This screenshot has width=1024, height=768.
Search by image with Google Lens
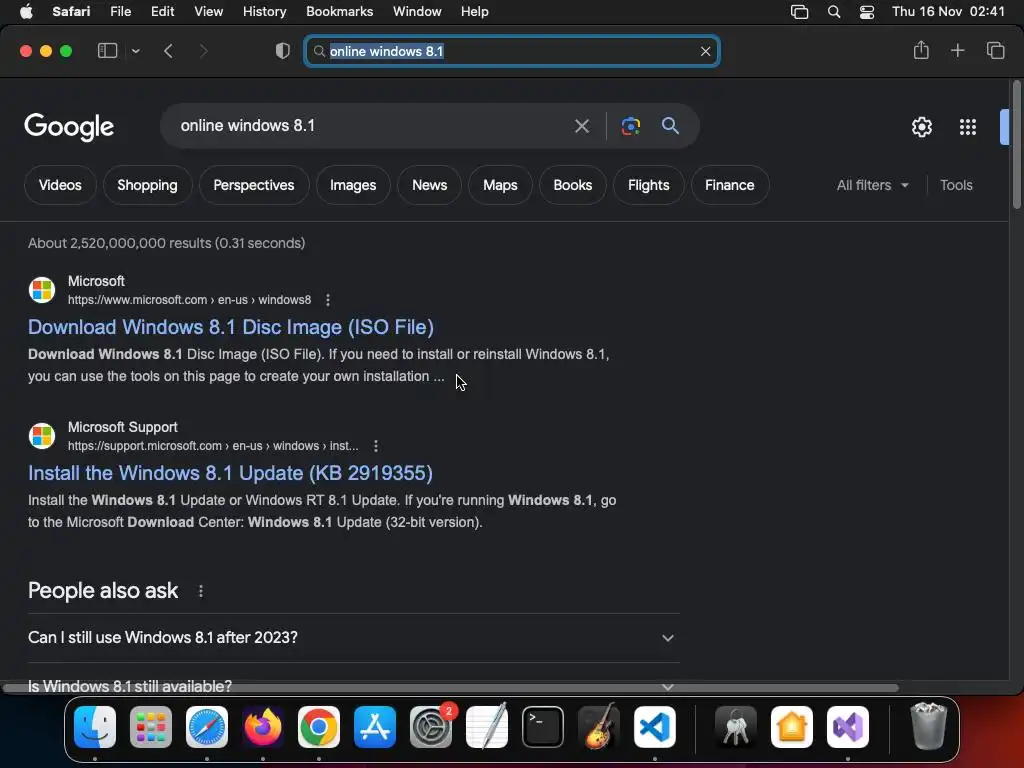click(630, 125)
